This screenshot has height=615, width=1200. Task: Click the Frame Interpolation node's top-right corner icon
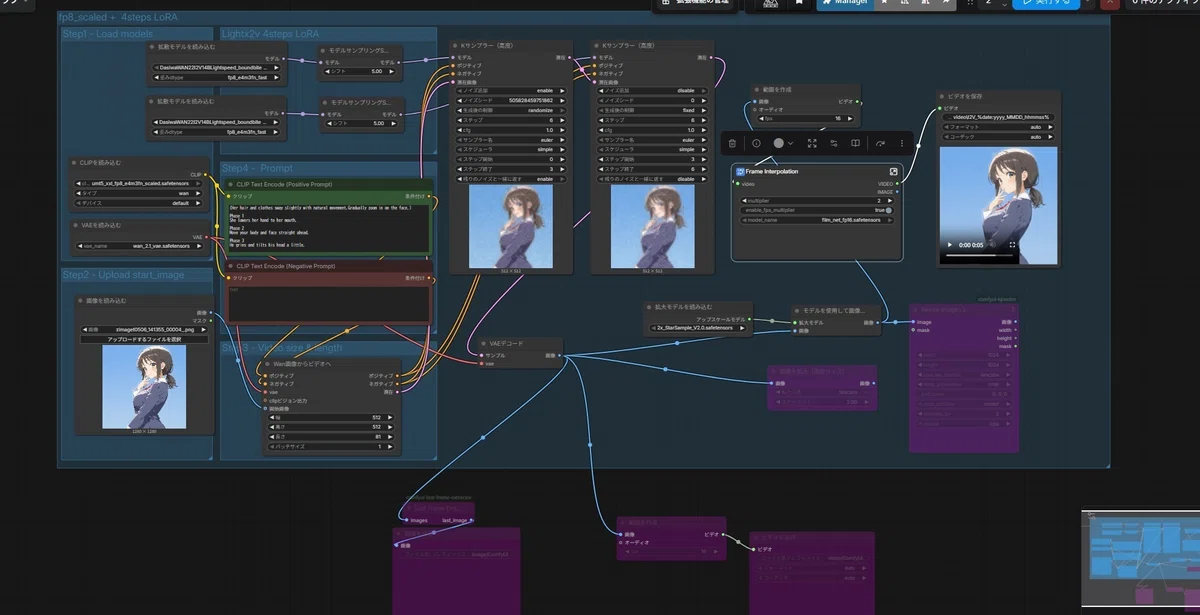point(893,172)
